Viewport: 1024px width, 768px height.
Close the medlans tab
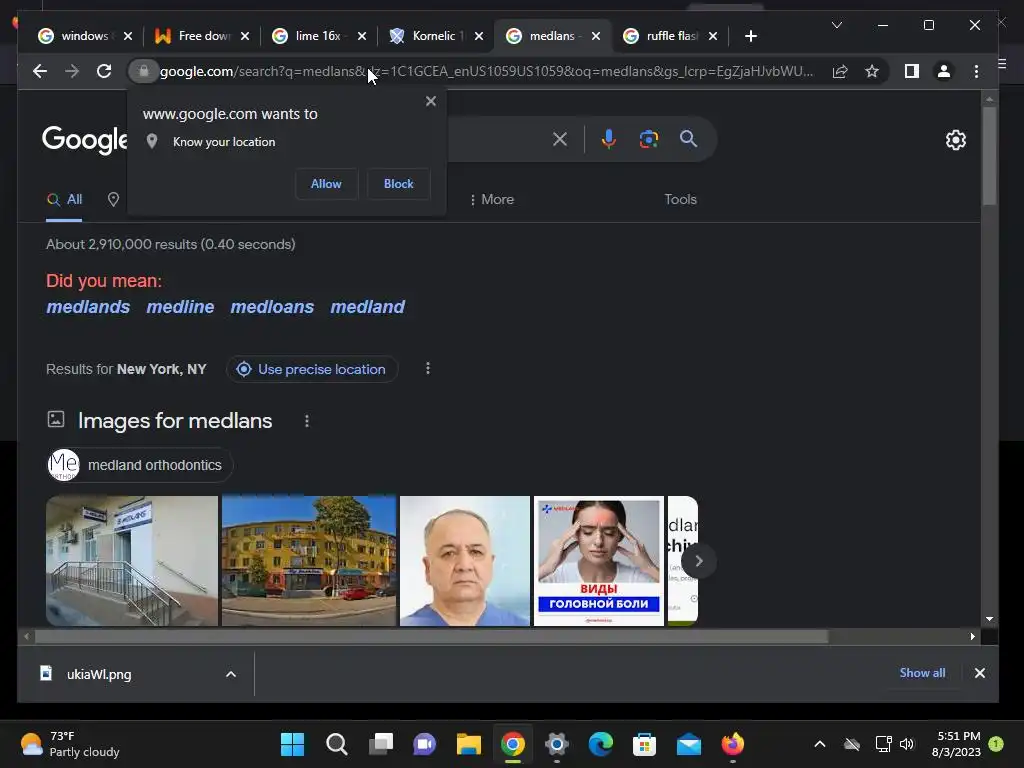click(x=596, y=36)
